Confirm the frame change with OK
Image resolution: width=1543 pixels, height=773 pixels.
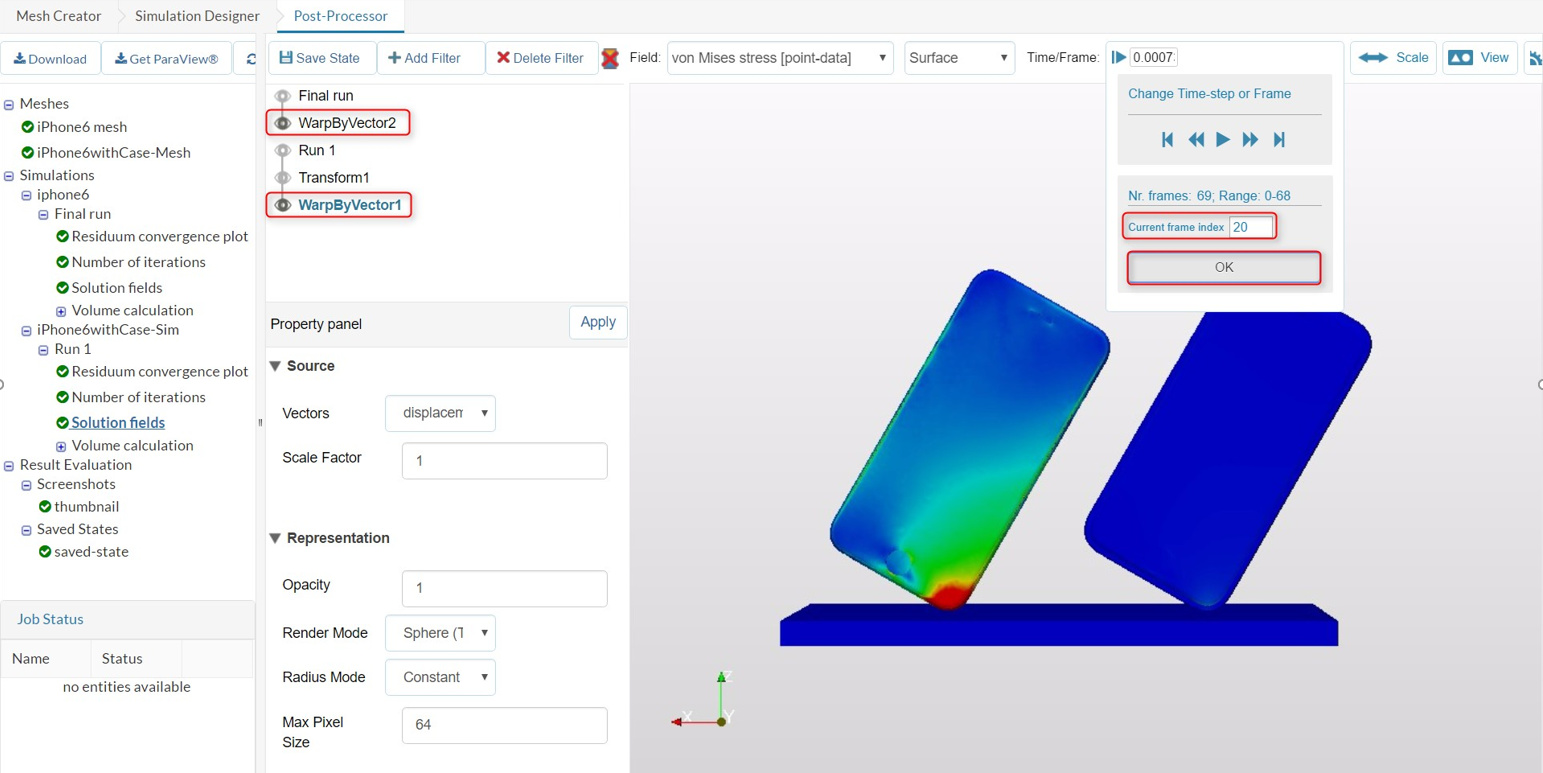pos(1224,267)
